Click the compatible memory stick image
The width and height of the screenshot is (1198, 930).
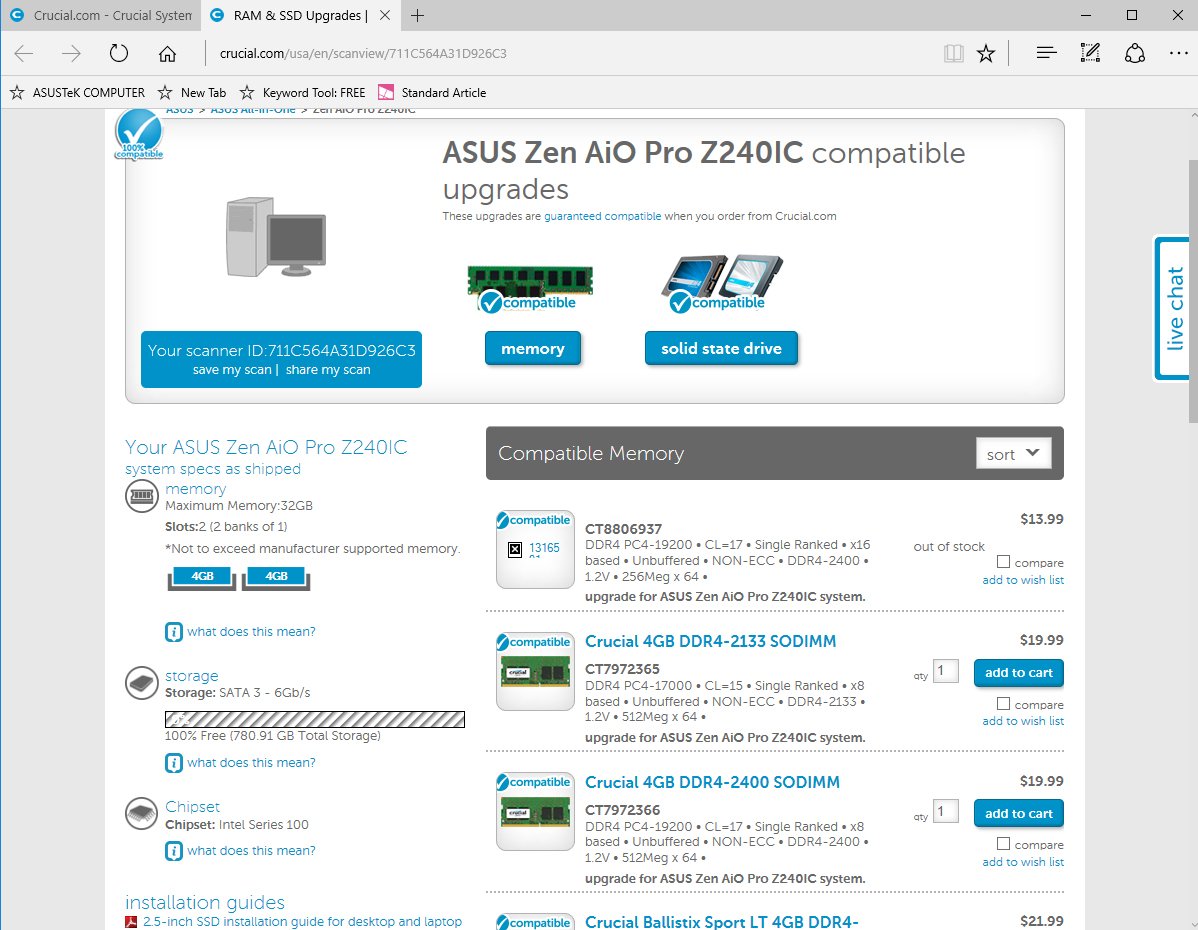click(x=530, y=290)
